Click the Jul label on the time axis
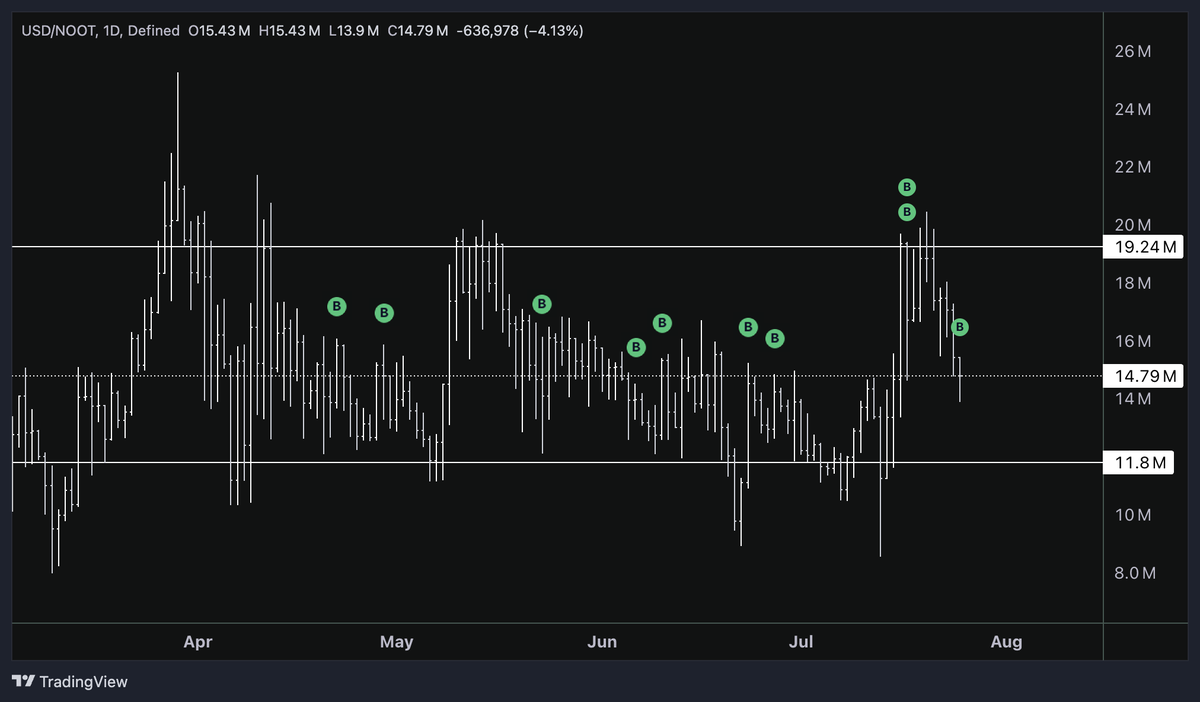This screenshot has height=702, width=1200. pos(800,642)
